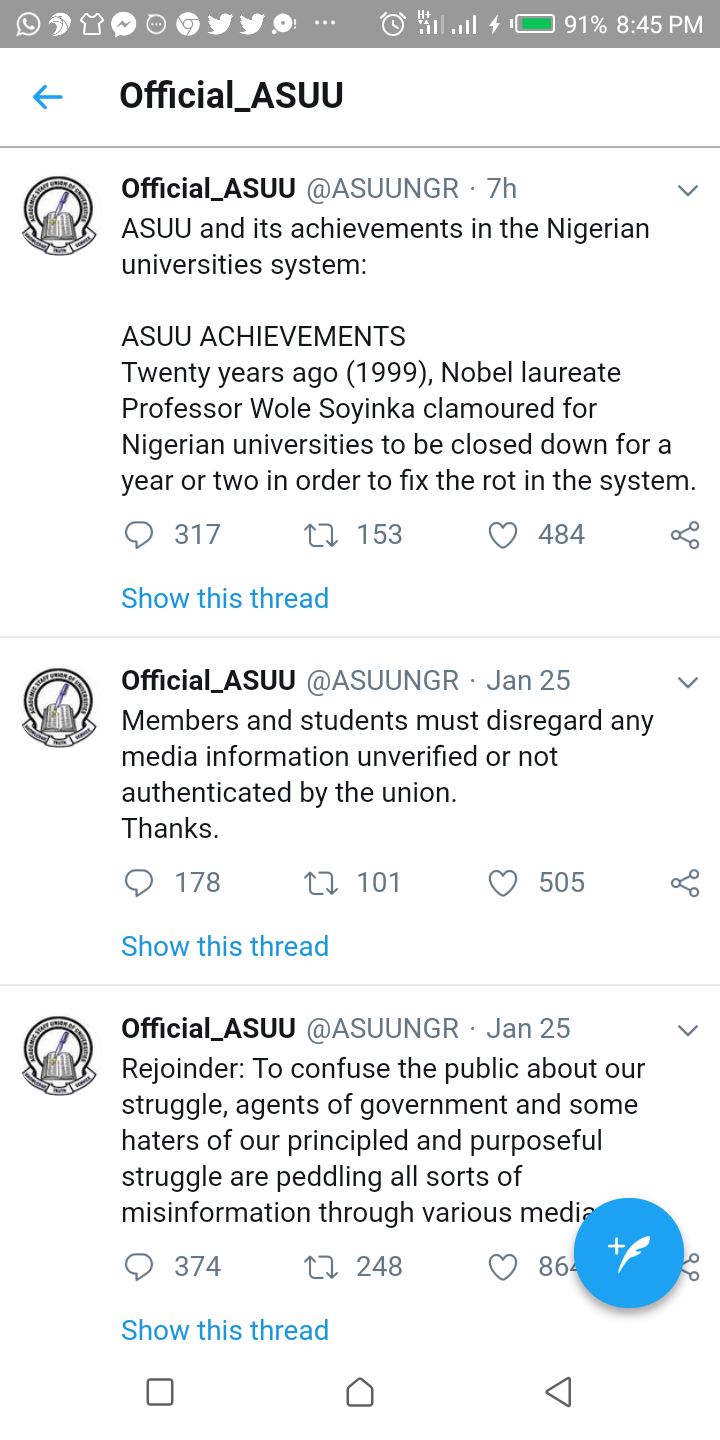The height and width of the screenshot is (1440, 720).
Task: Reply to the Rejoinder tweet
Action: tap(139, 1267)
